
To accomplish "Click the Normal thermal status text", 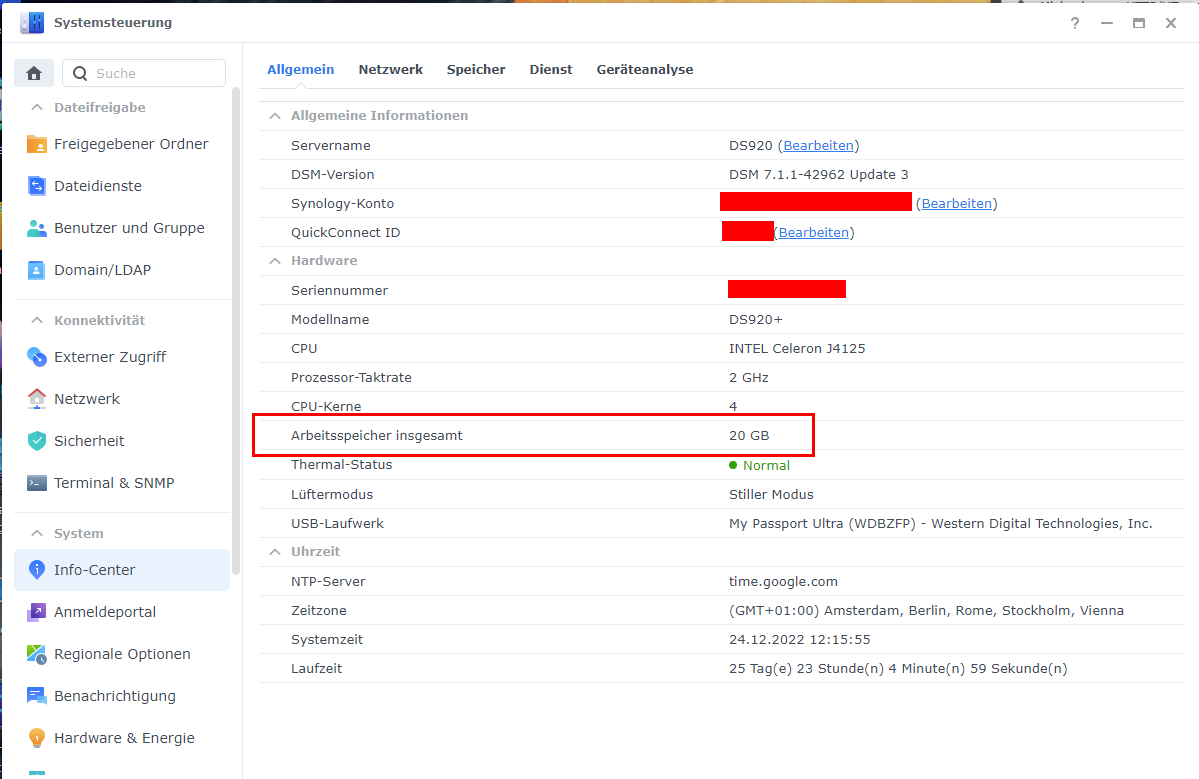I will pyautogui.click(x=766, y=466).
